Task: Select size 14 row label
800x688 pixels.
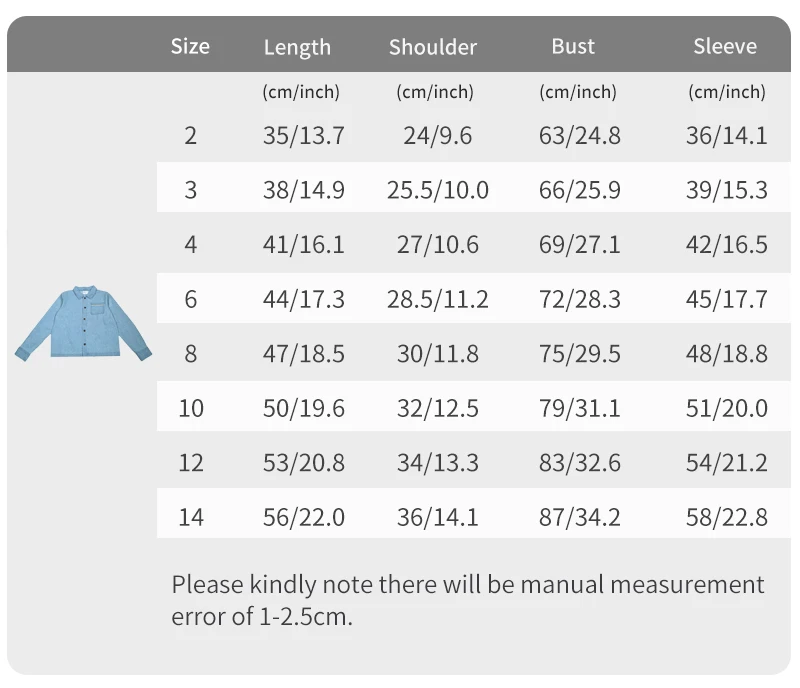Action: point(191,517)
